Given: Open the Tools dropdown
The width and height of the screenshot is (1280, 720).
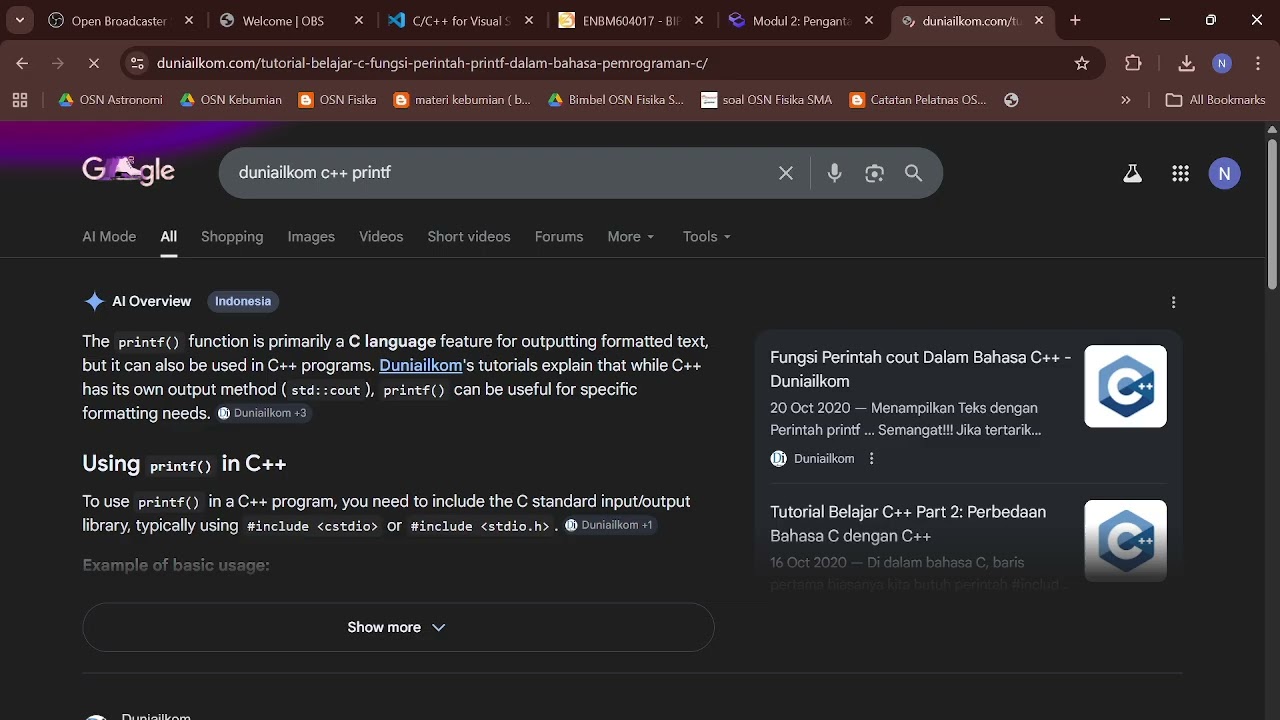Looking at the screenshot, I should click(707, 237).
